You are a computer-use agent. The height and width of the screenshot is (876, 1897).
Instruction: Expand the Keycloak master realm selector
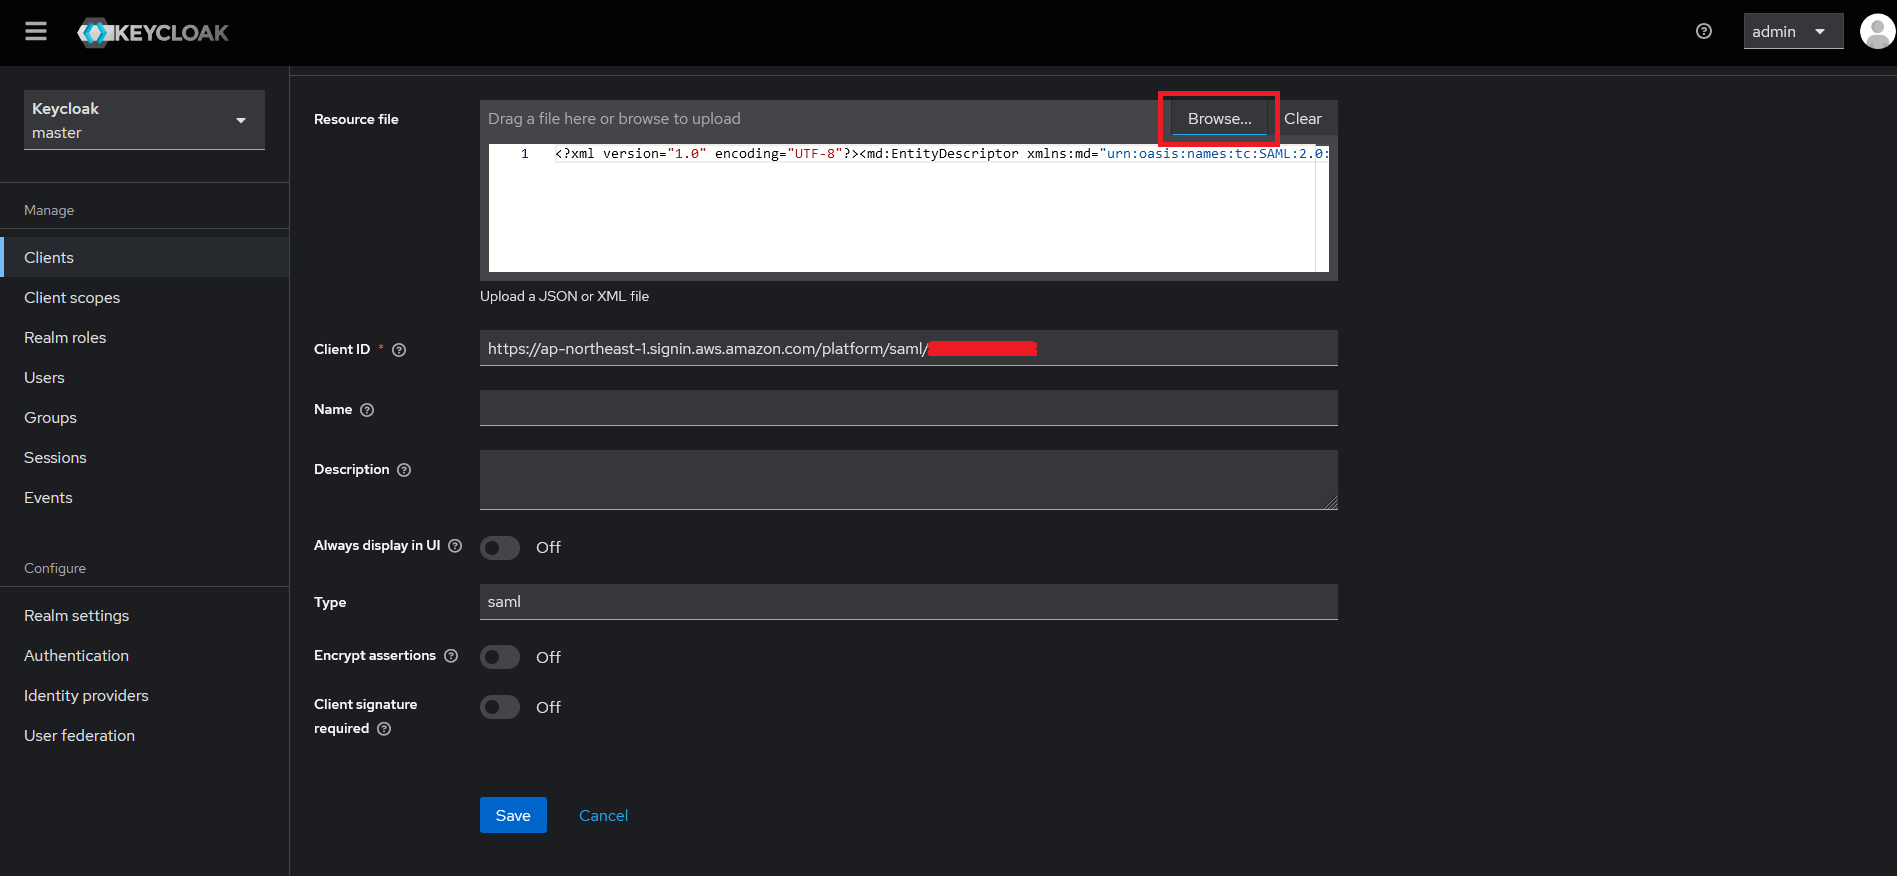(x=144, y=120)
